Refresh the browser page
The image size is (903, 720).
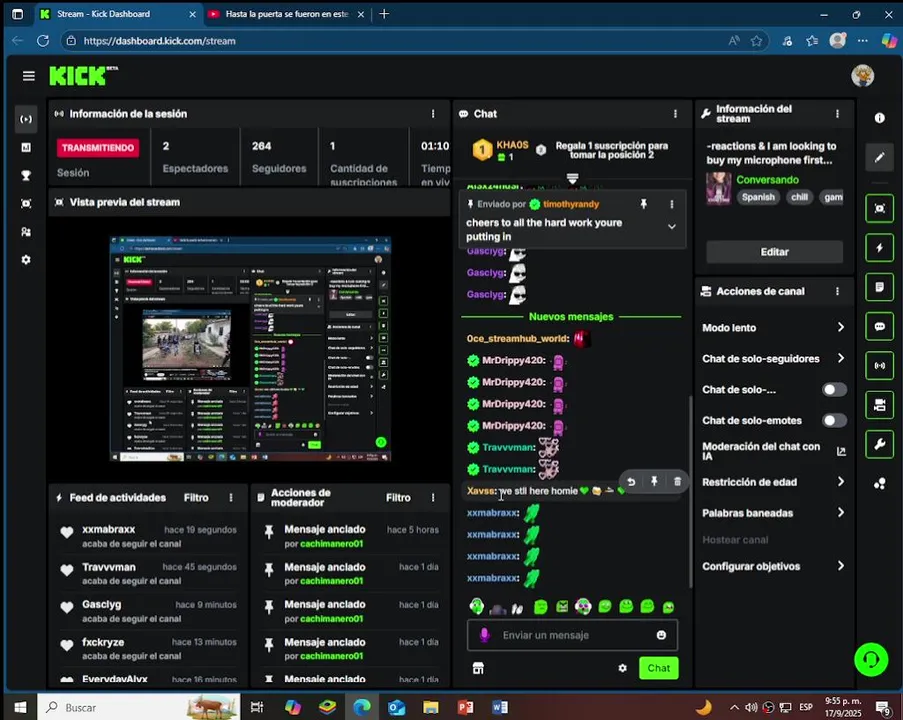pos(43,41)
